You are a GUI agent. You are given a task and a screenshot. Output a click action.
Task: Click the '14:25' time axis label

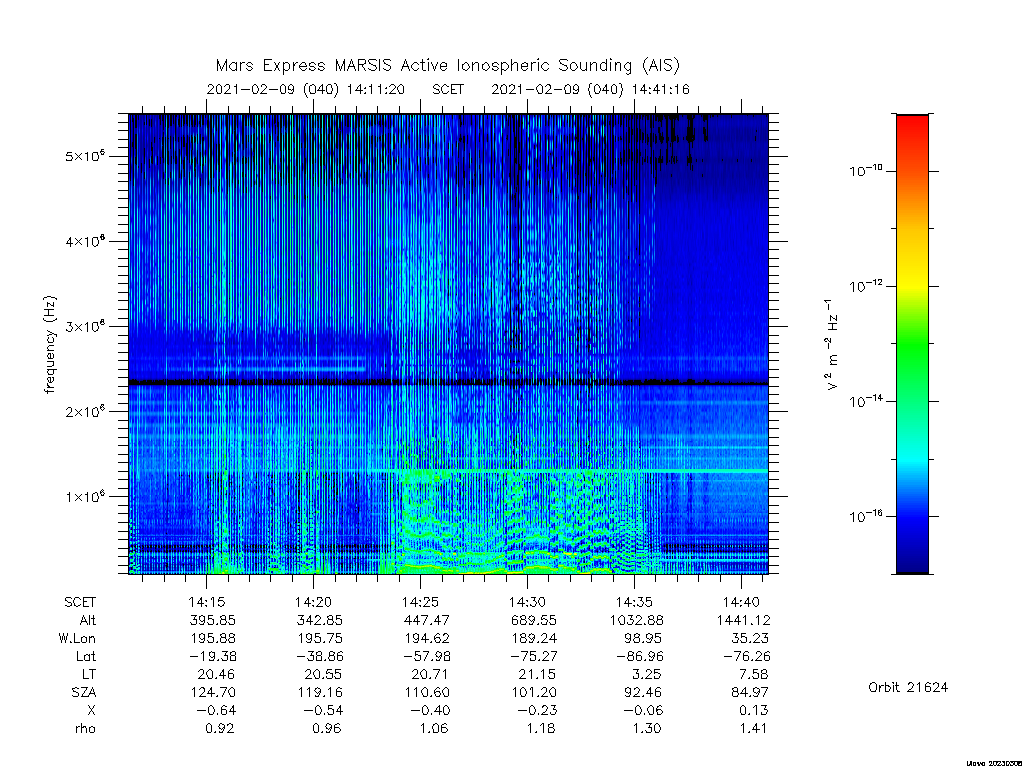[x=421, y=602]
